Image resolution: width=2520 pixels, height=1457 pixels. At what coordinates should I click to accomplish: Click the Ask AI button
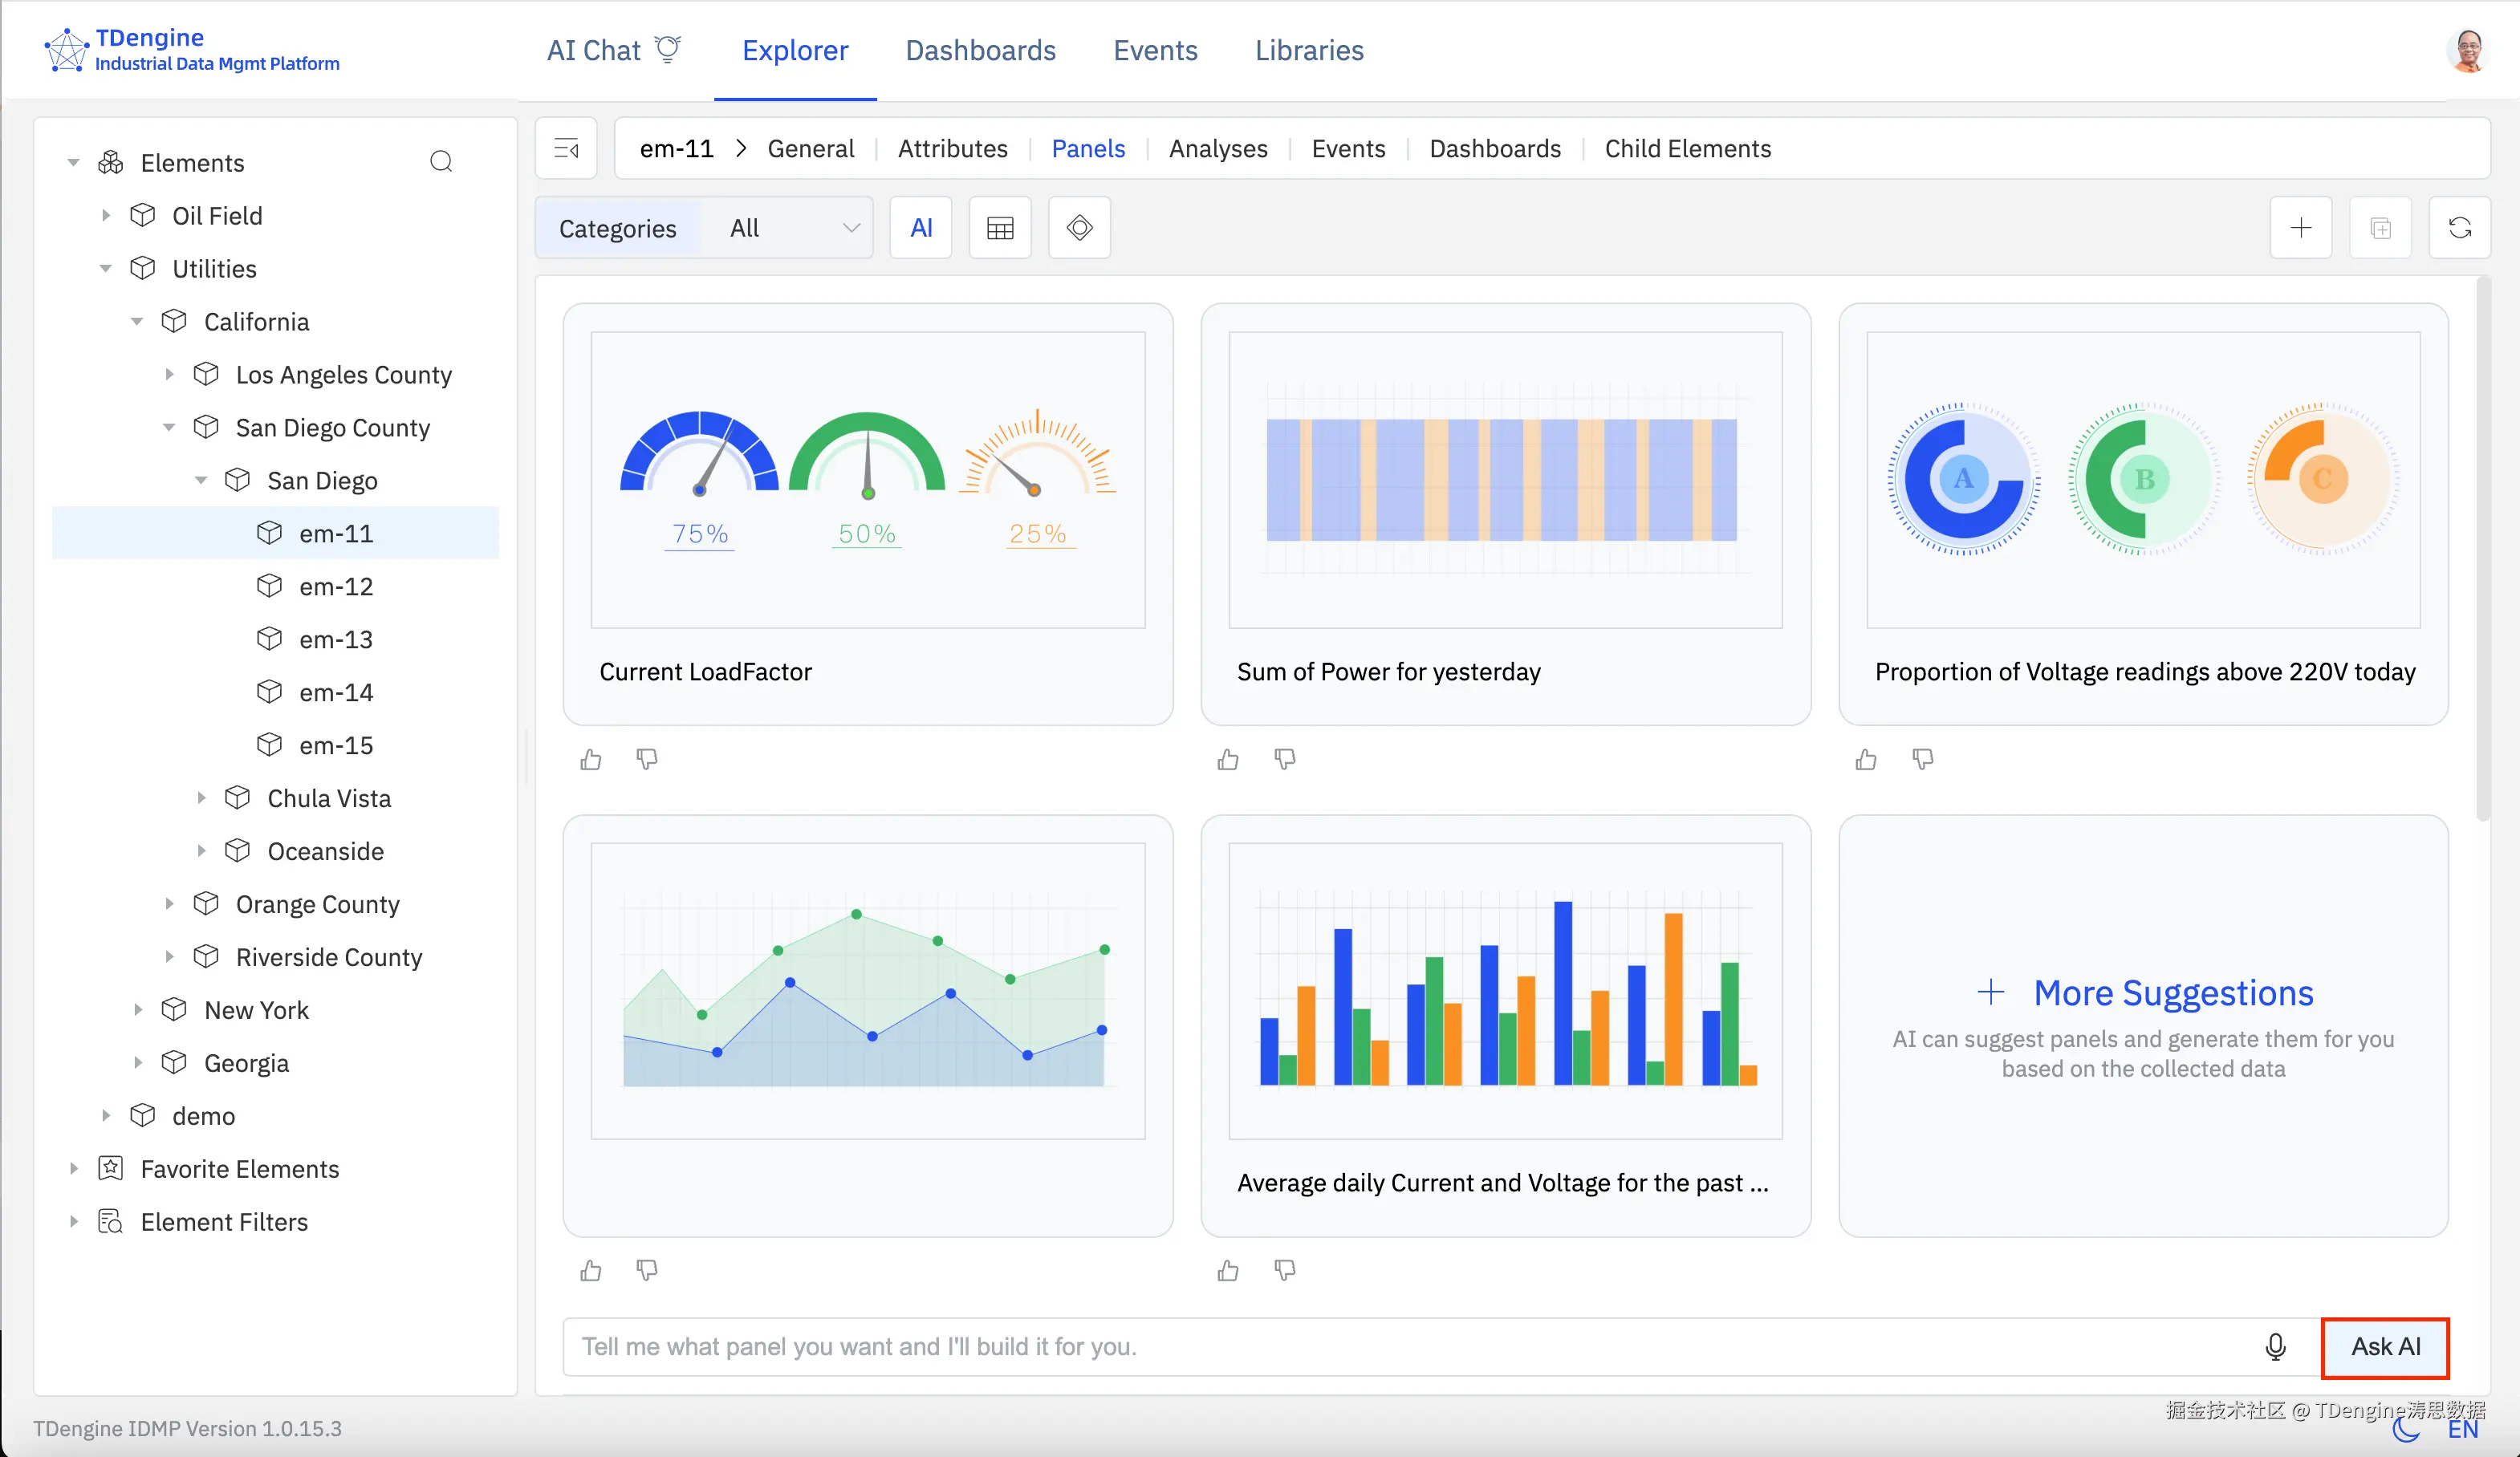[x=2384, y=1346]
